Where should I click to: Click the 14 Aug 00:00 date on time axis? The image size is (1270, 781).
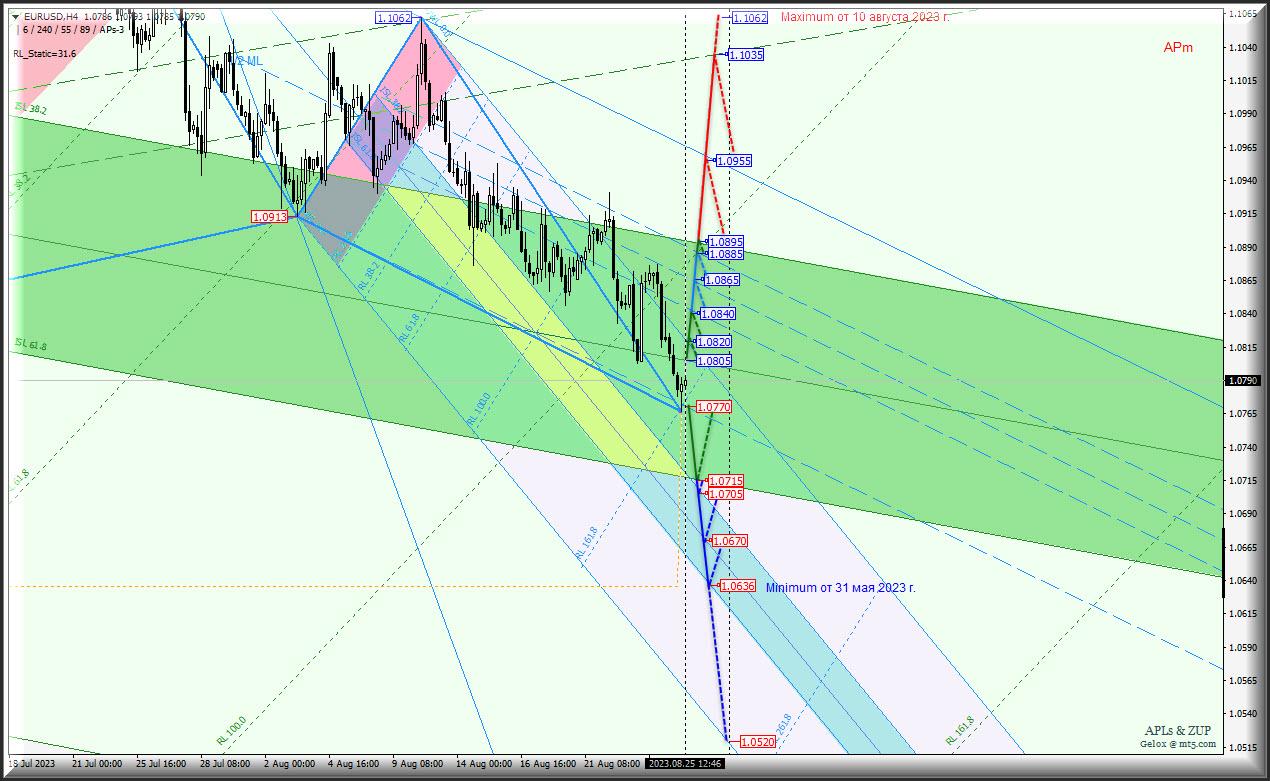point(482,763)
